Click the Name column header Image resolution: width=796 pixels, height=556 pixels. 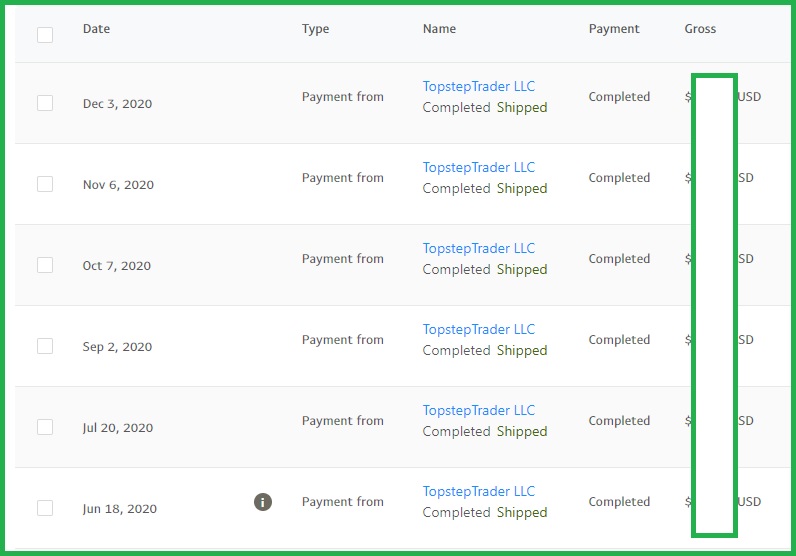pos(439,29)
